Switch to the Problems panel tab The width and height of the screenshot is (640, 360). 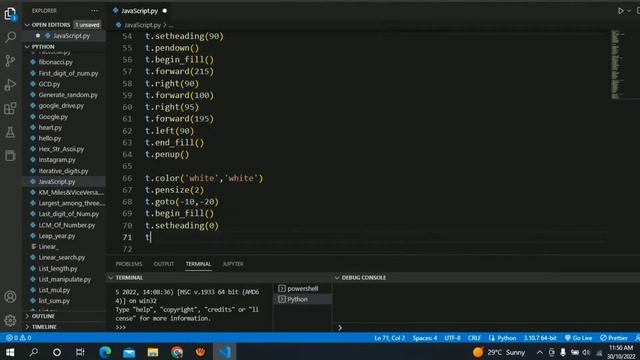tap(129, 264)
